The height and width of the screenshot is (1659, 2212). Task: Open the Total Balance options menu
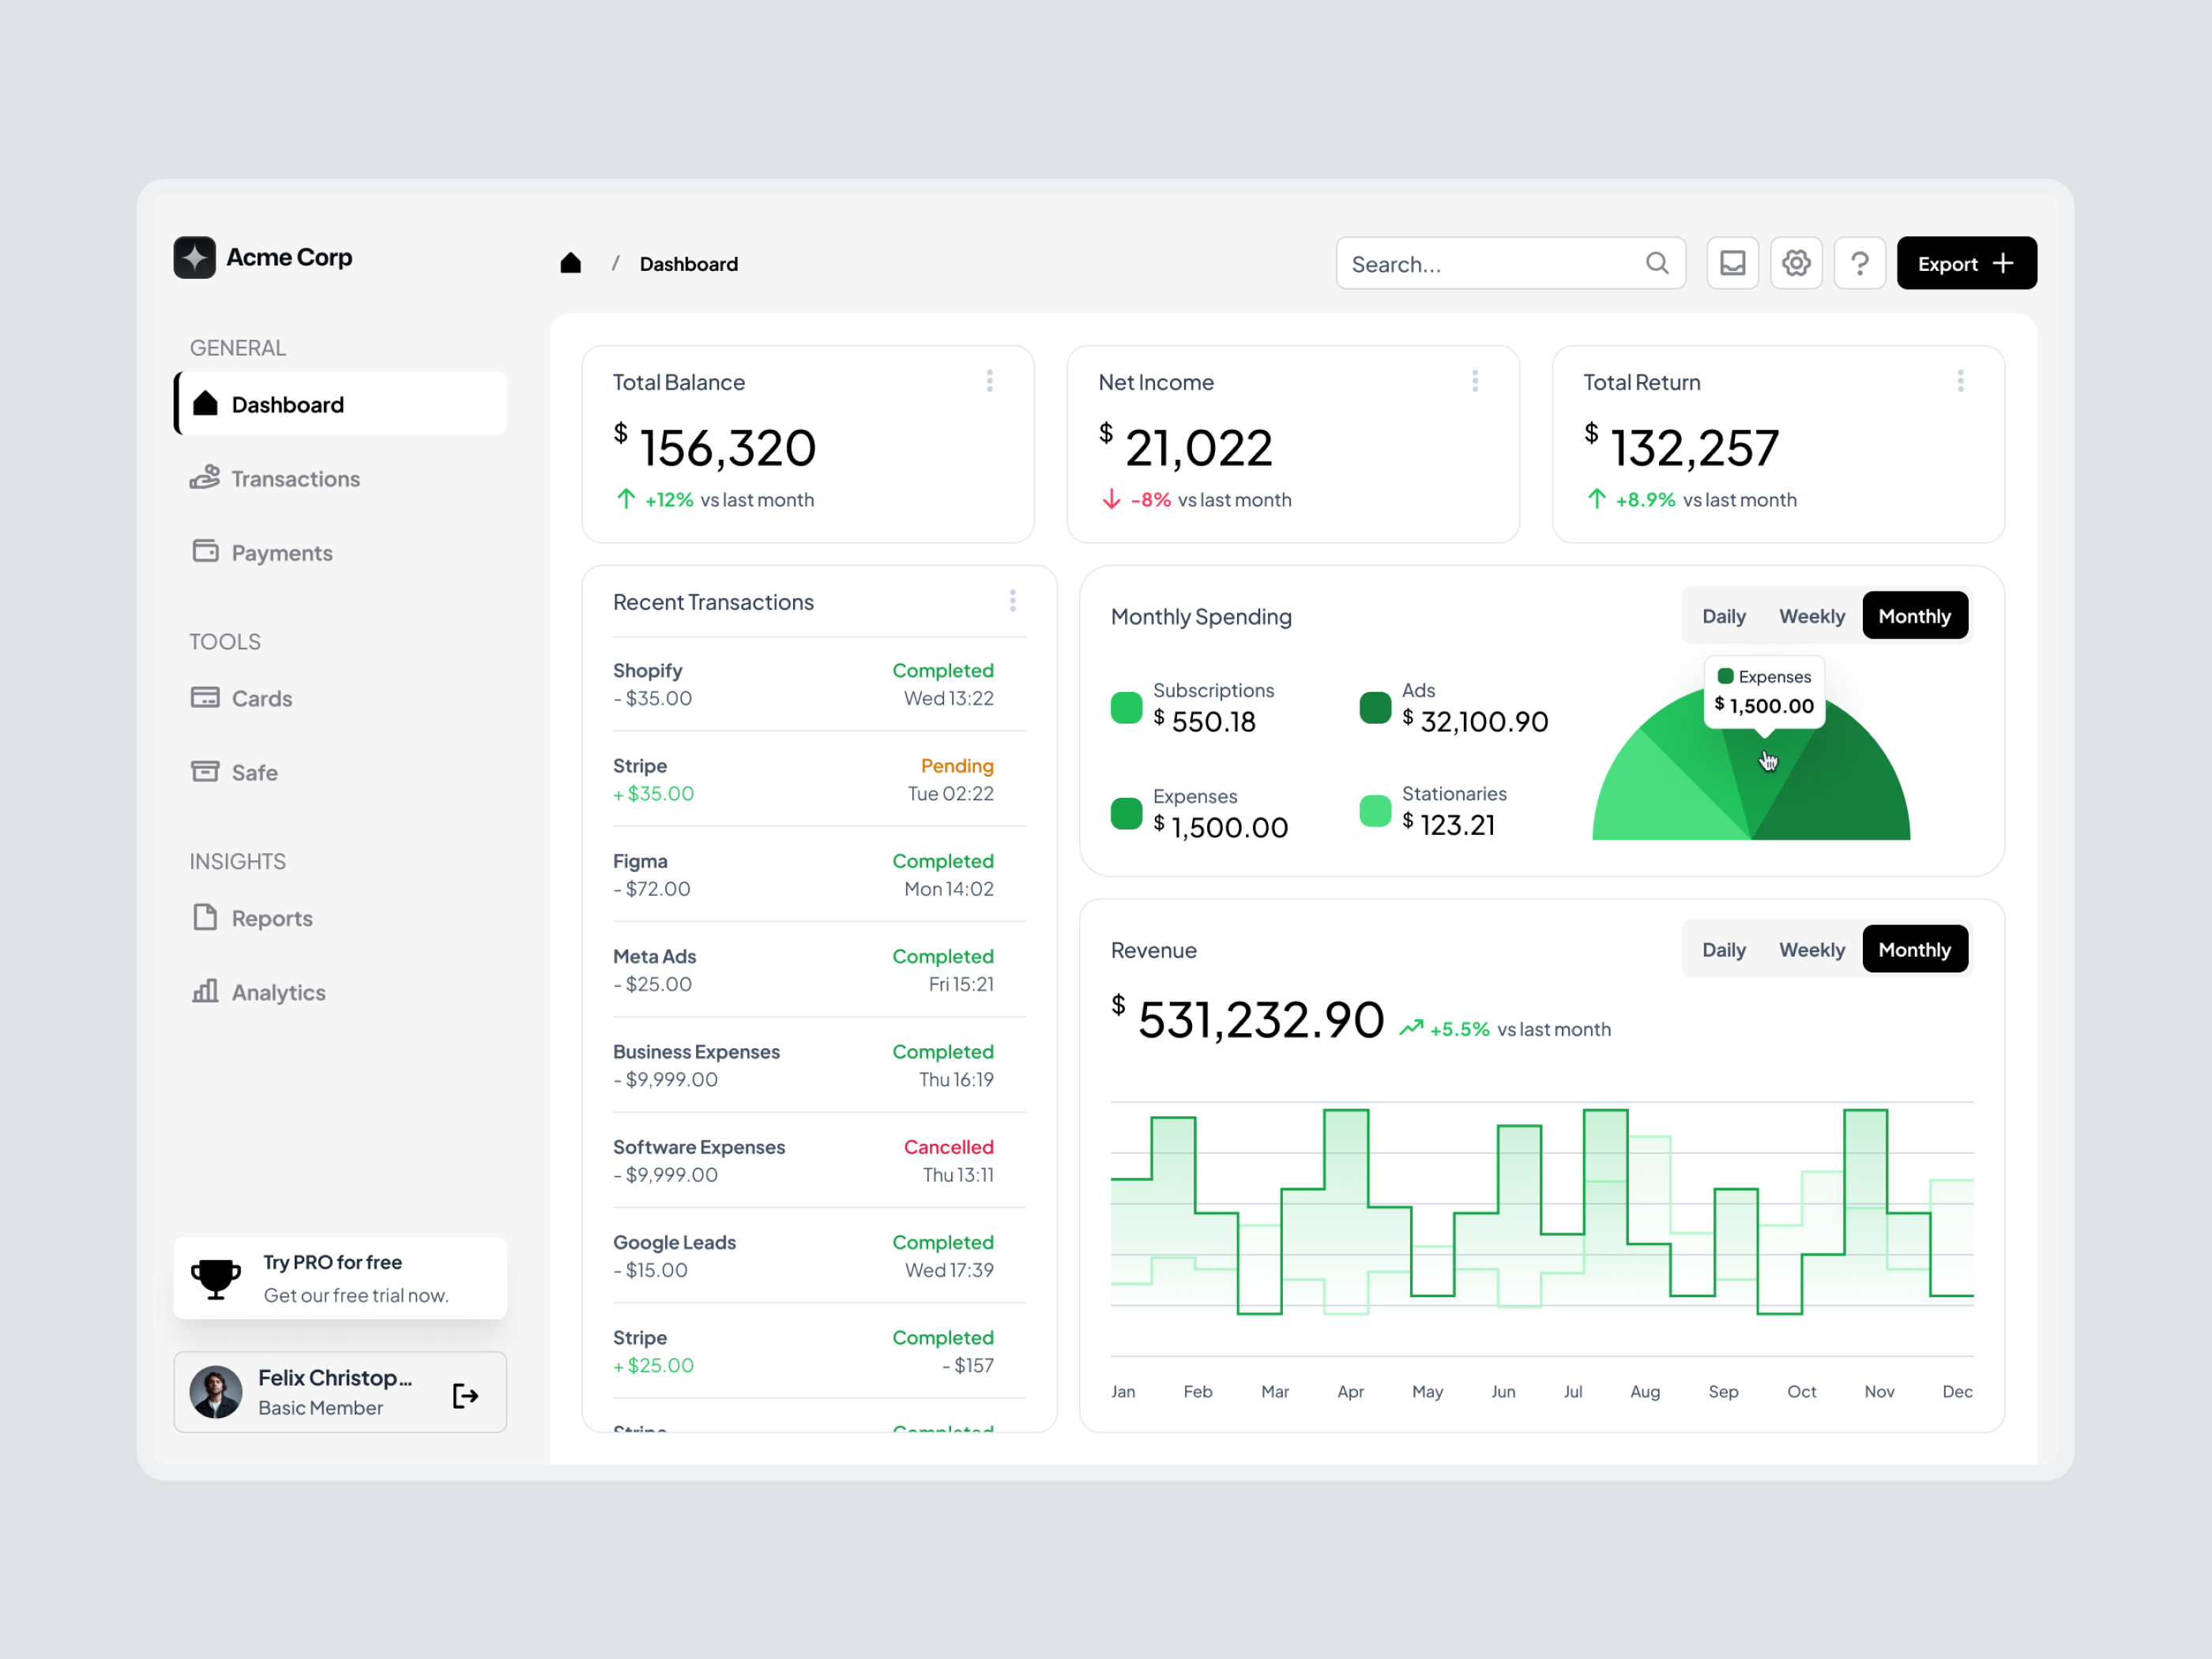tap(989, 380)
